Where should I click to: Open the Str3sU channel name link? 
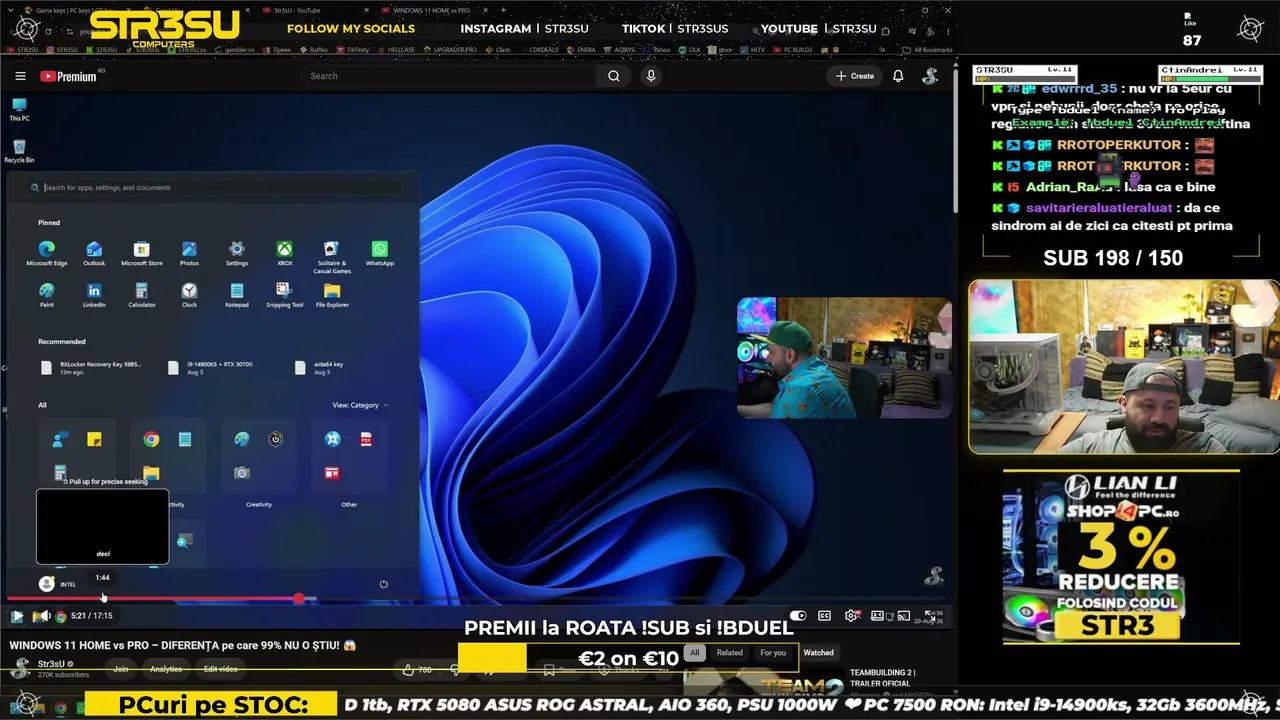pyautogui.click(x=51, y=664)
